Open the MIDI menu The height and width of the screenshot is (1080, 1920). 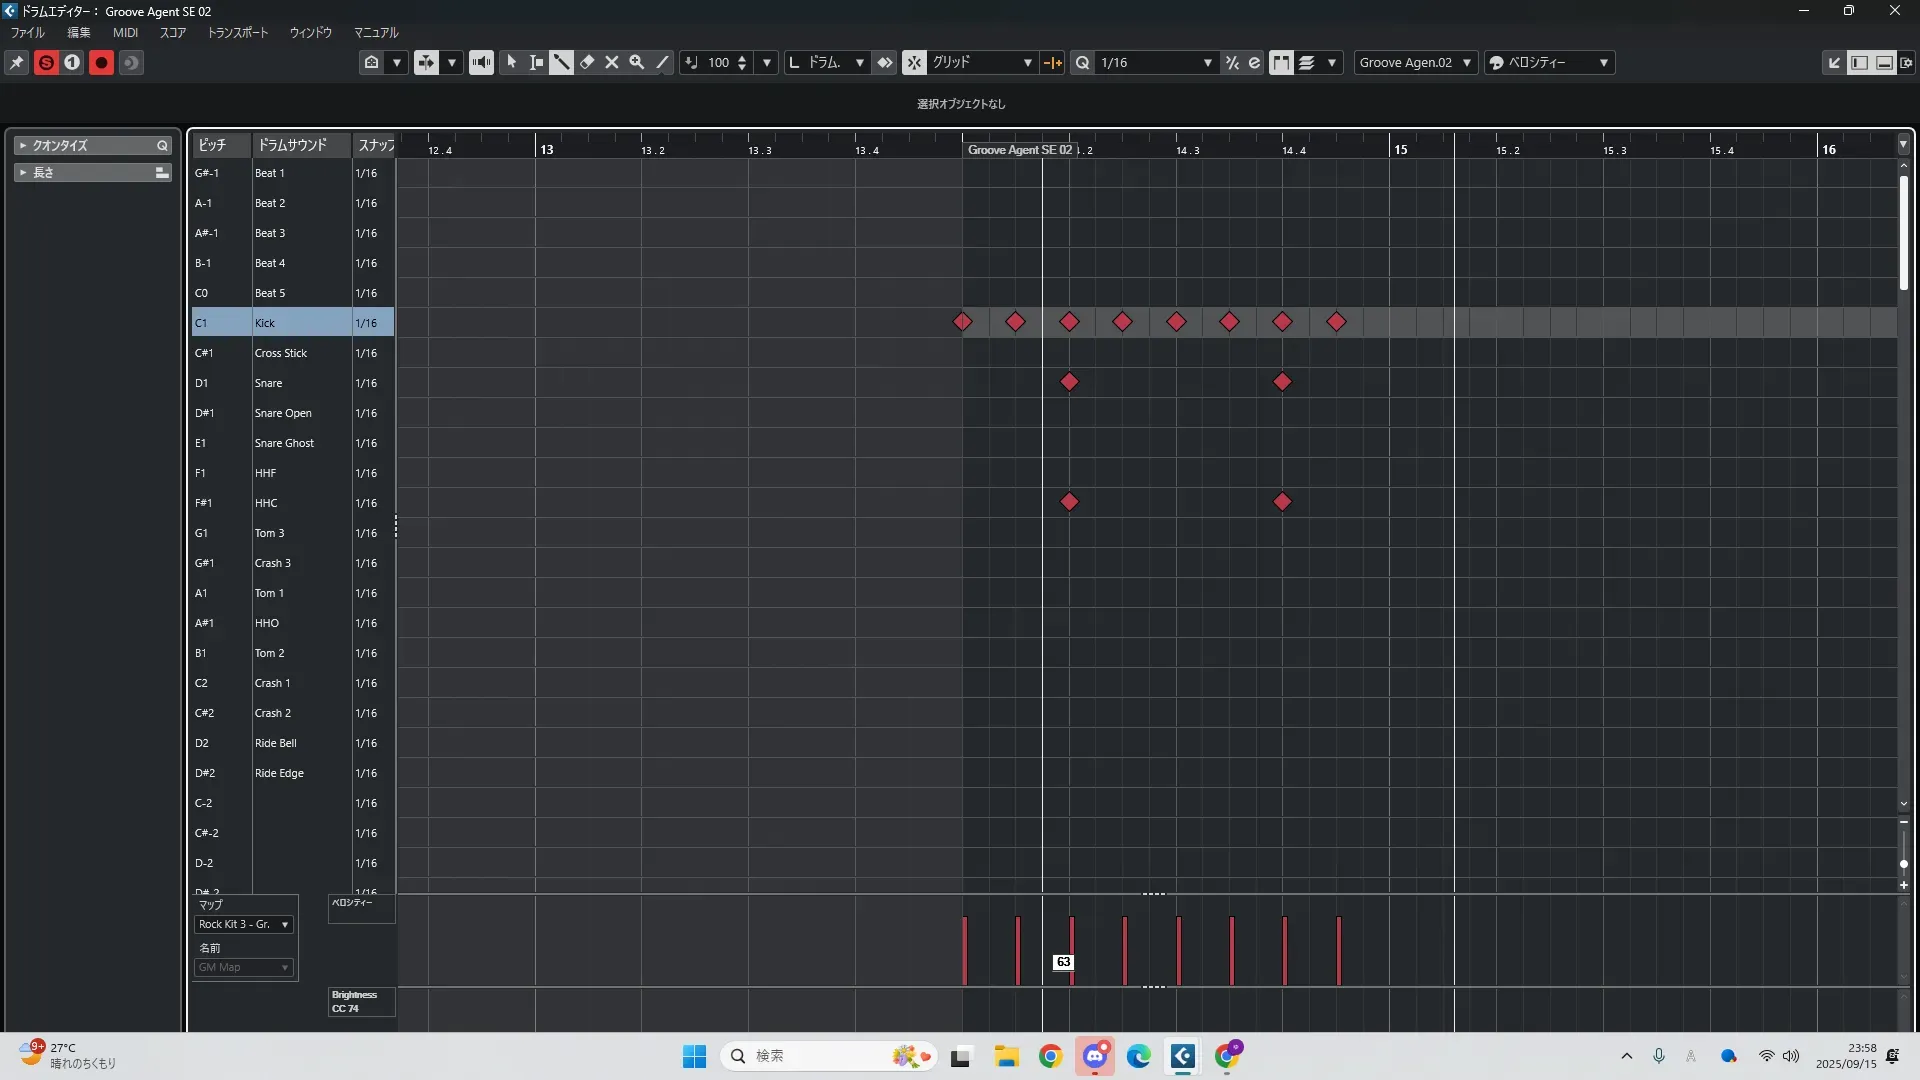[x=125, y=32]
